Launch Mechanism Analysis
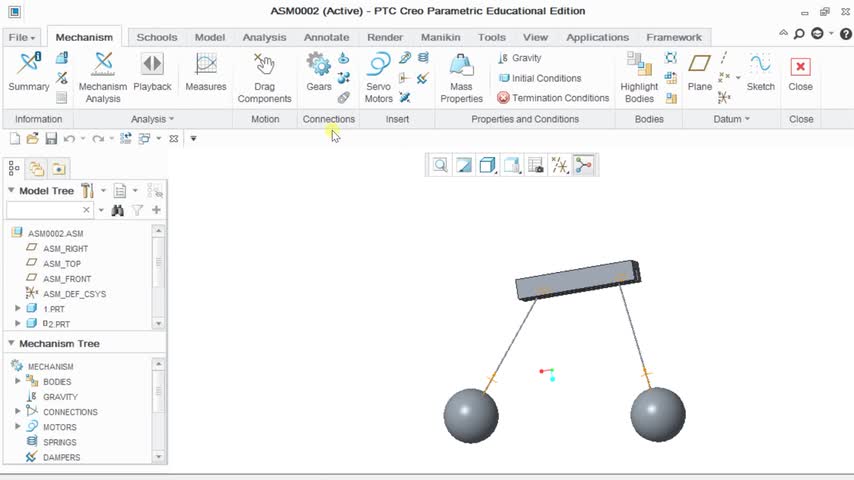Image resolution: width=854 pixels, height=480 pixels. coord(102,77)
